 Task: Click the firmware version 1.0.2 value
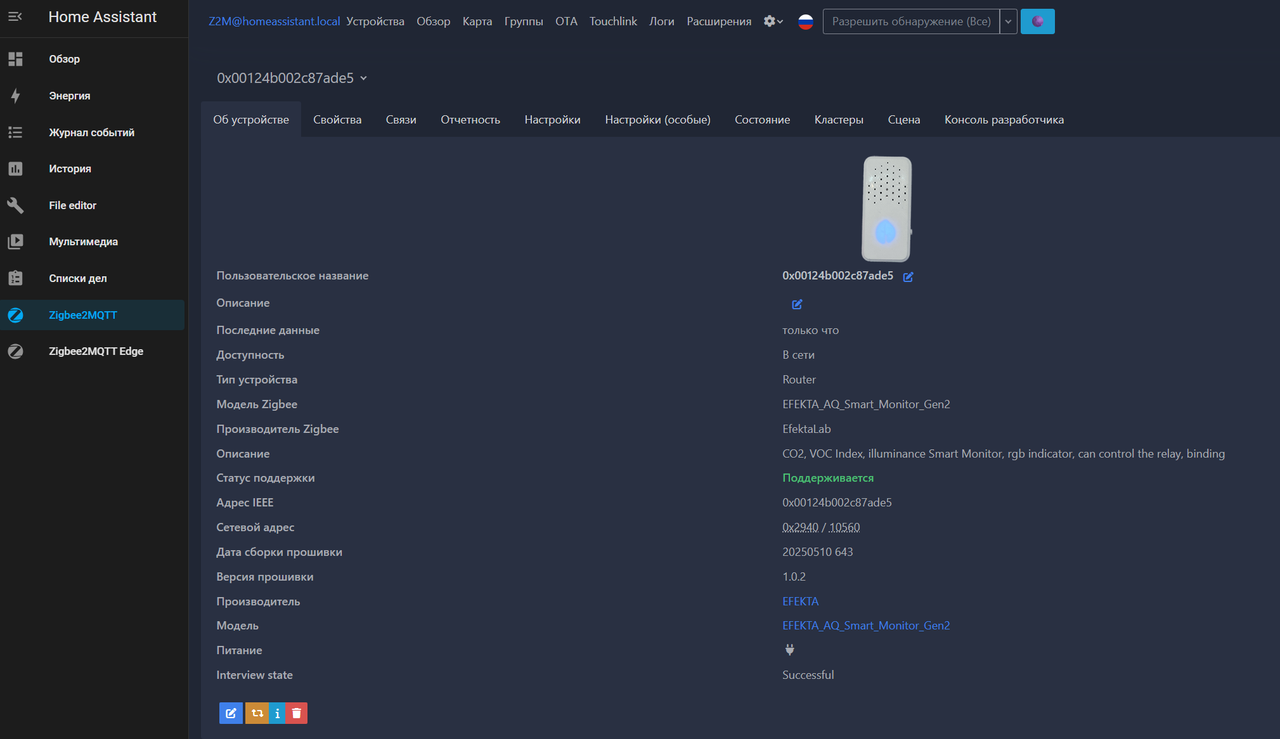click(x=794, y=577)
